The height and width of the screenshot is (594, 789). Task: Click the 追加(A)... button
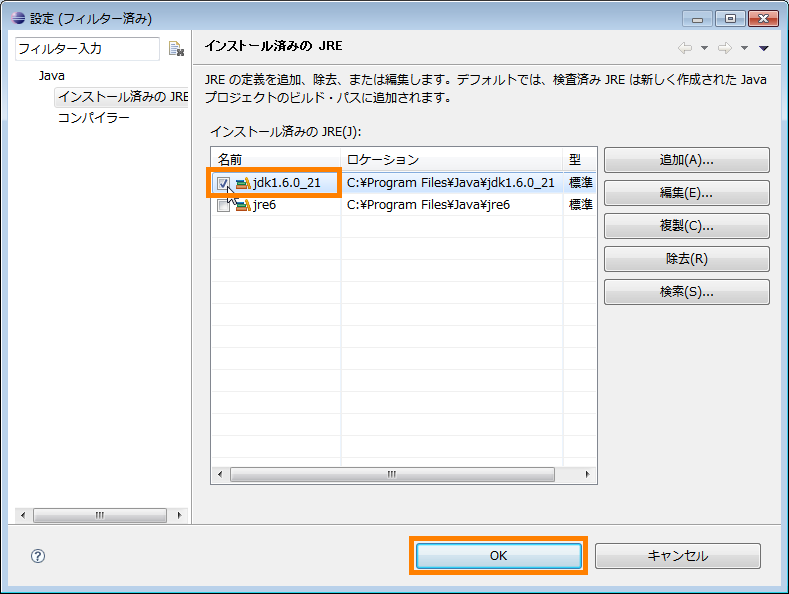point(687,160)
